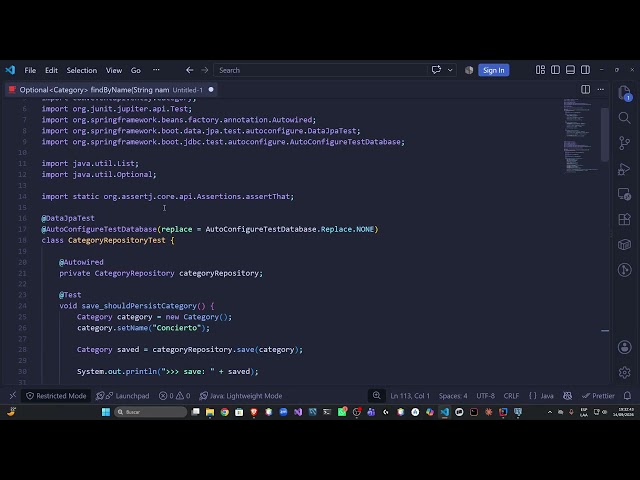This screenshot has width=640, height=480.
Task: Open Google Chrome from the taskbar
Action: (224, 412)
